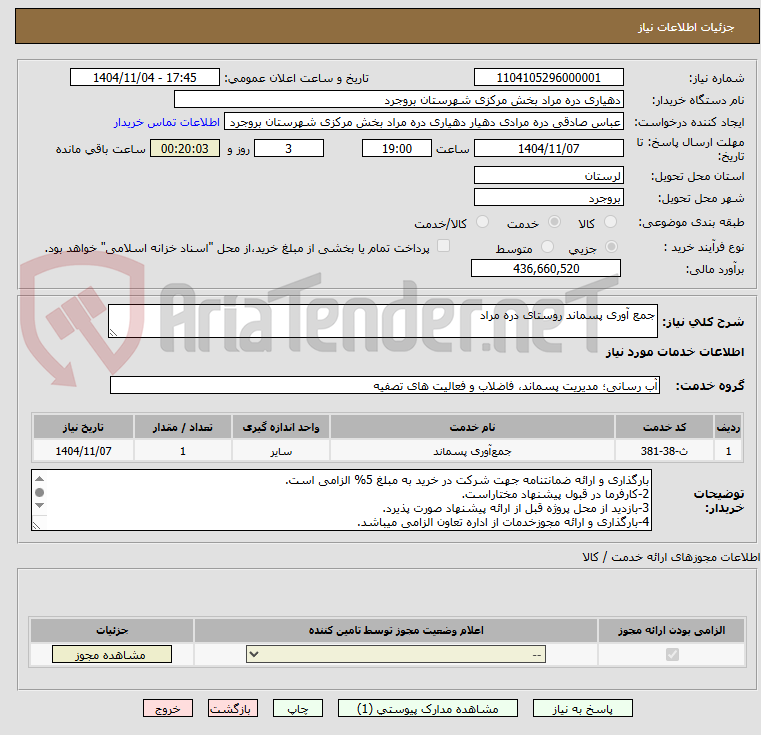Click the ایجاد کننده درخواست field
761x735 pixels.
[x=424, y=122]
